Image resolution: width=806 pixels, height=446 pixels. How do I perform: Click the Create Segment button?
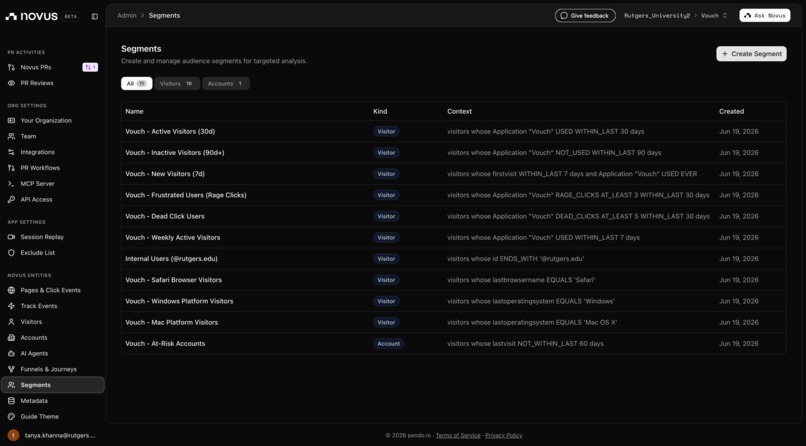click(751, 54)
